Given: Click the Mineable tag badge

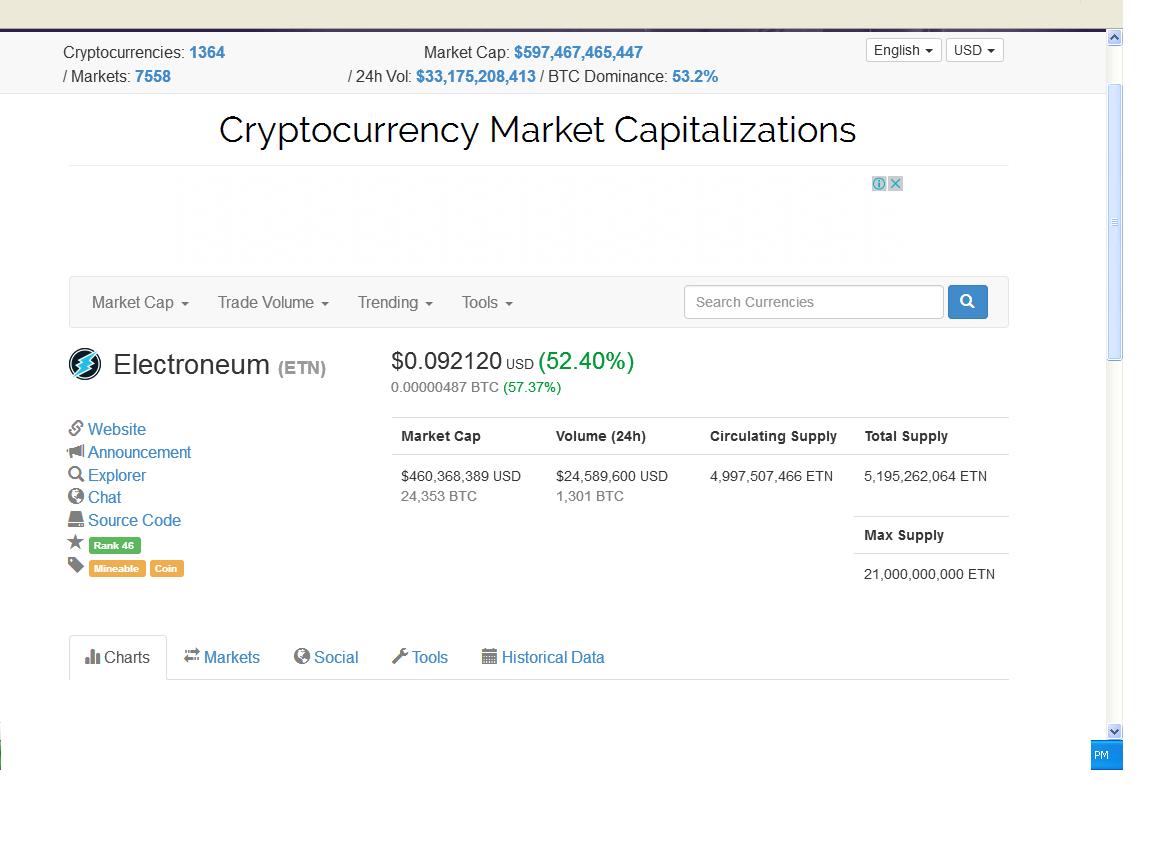Looking at the screenshot, I should 117,569.
